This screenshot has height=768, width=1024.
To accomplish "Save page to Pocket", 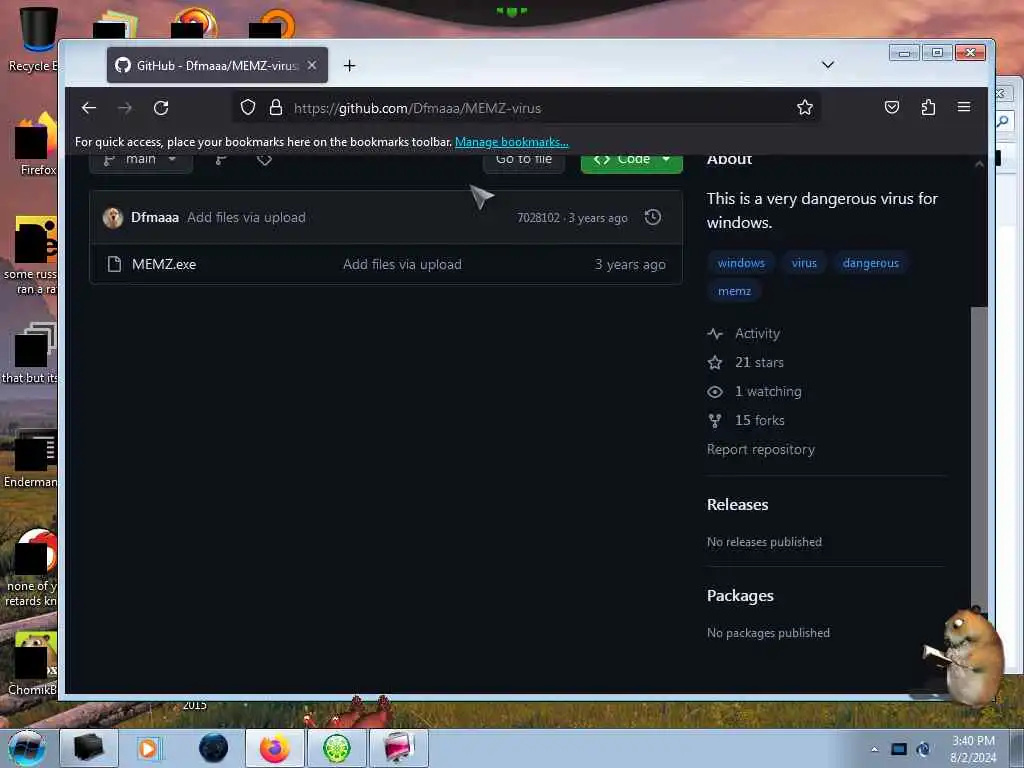I will [x=891, y=107].
